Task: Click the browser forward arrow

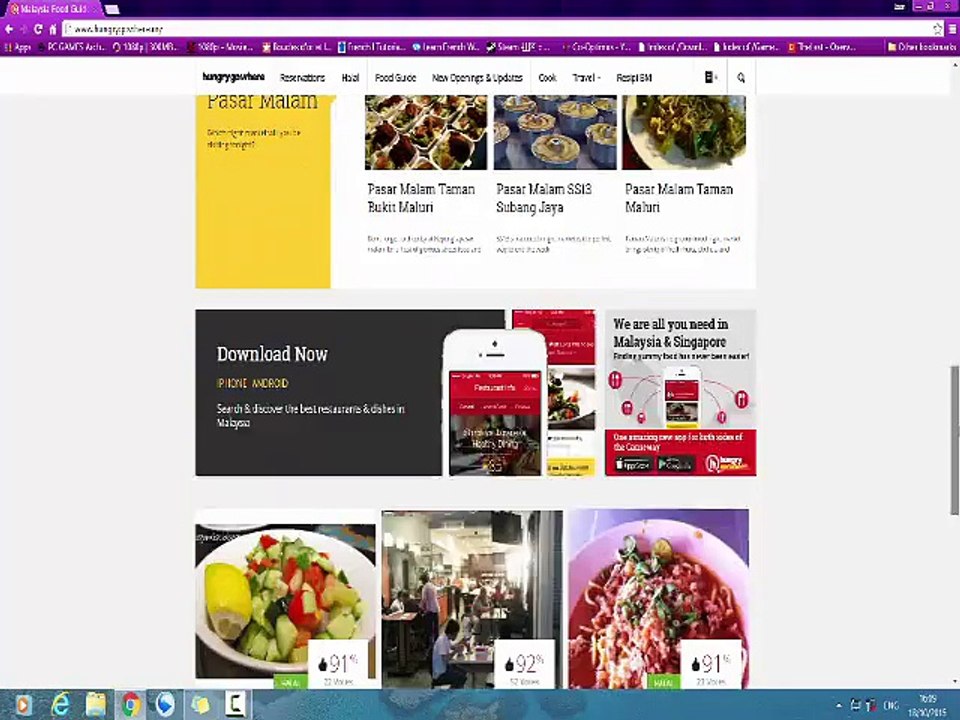Action: (23, 29)
